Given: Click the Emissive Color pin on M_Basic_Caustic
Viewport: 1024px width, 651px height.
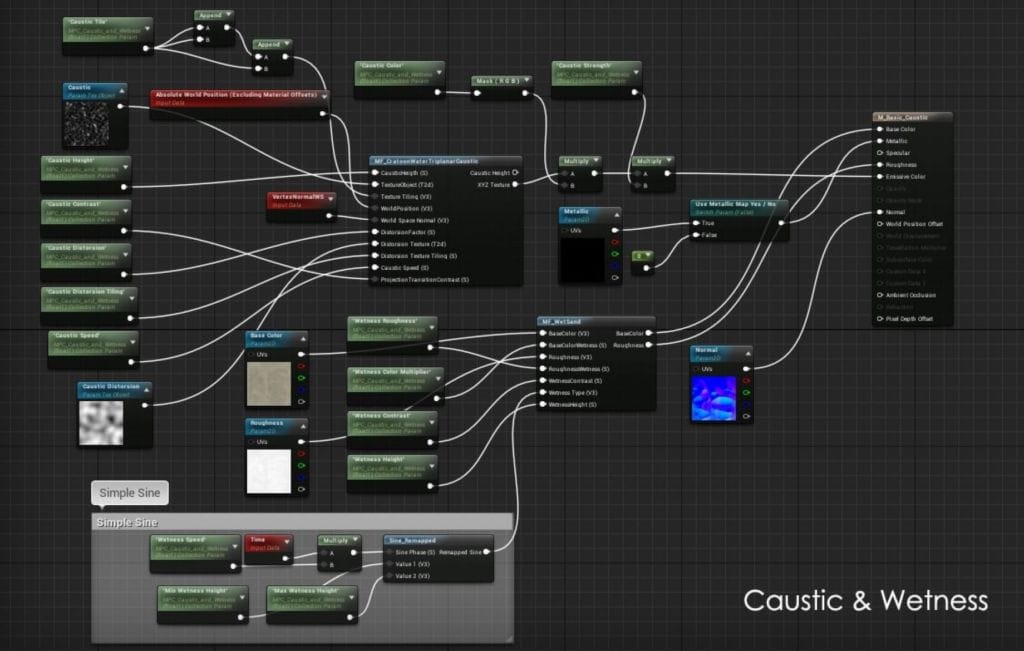Looking at the screenshot, I should click(x=880, y=176).
